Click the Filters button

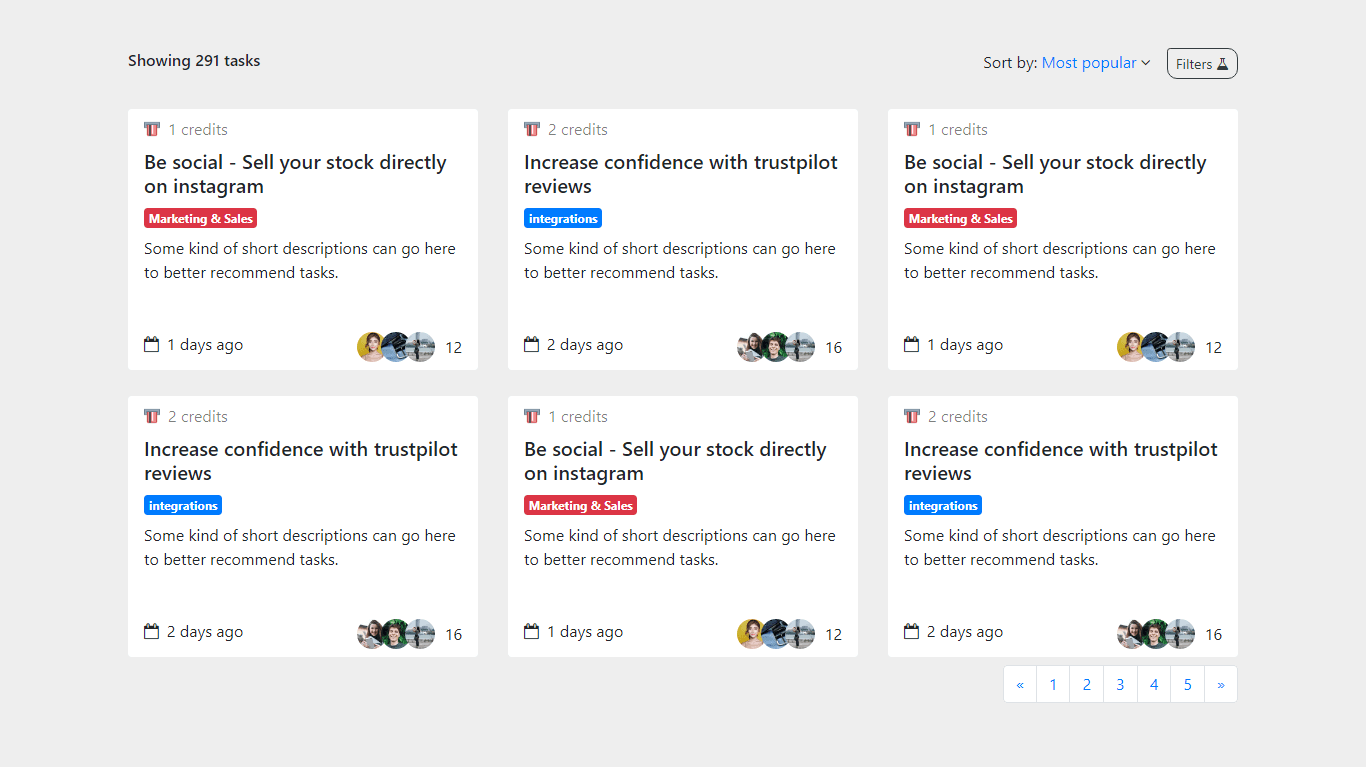click(x=1202, y=63)
